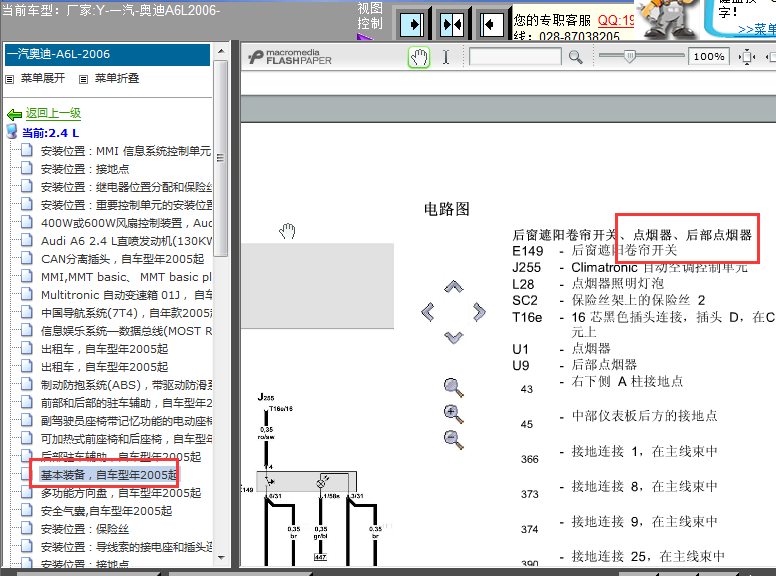Click the sidebar scrollbar down arrow
Screen dimensions: 776x576
pos(221,558)
